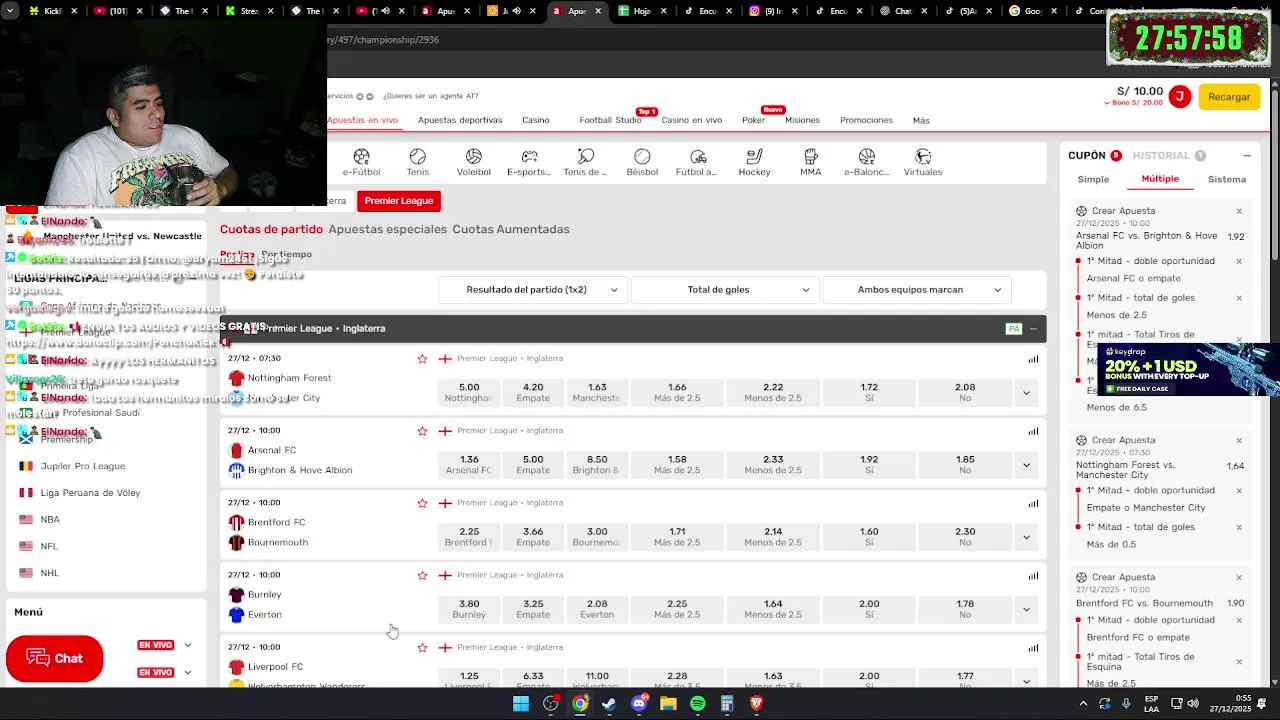
Task: Select Arsenal FC win odds 1.36
Action: coord(469,465)
